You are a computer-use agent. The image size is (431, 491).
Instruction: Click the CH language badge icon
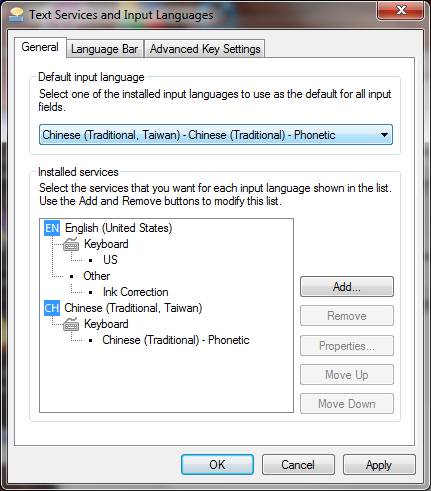[52, 308]
